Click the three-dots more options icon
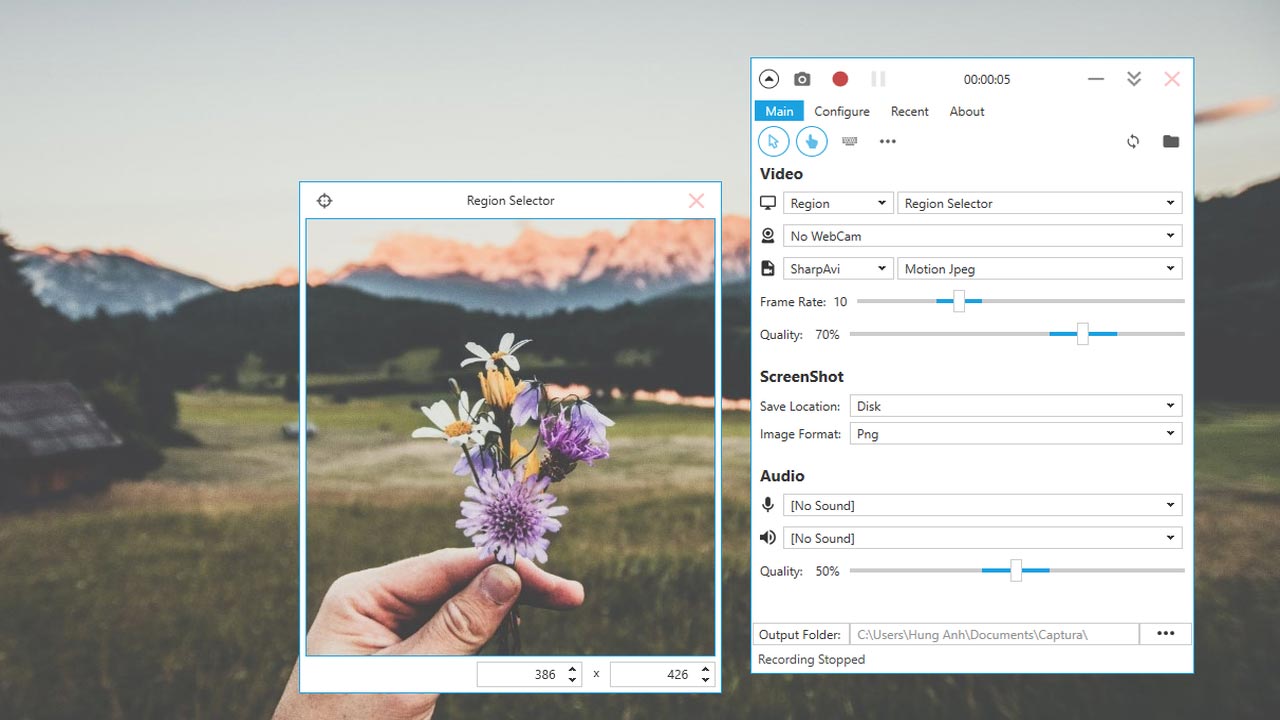Viewport: 1280px width, 720px height. [x=887, y=142]
